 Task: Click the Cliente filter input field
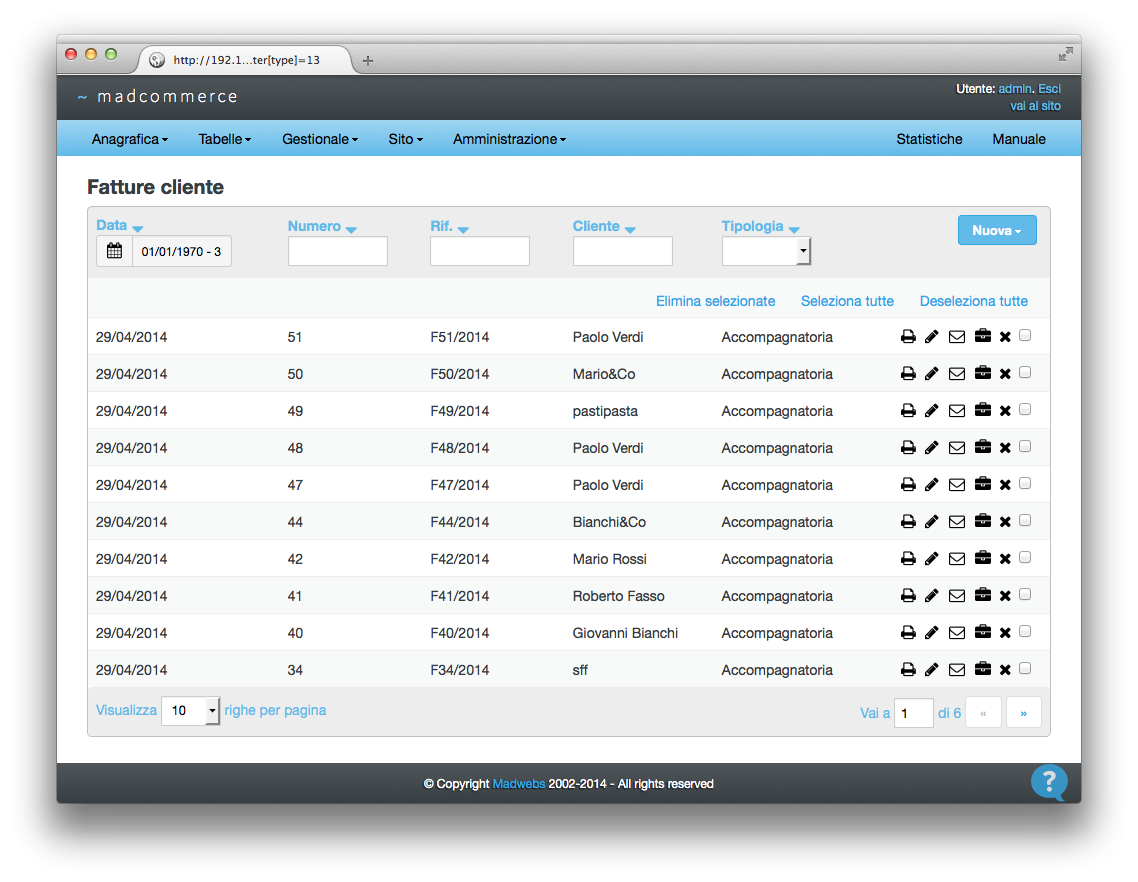(x=623, y=251)
